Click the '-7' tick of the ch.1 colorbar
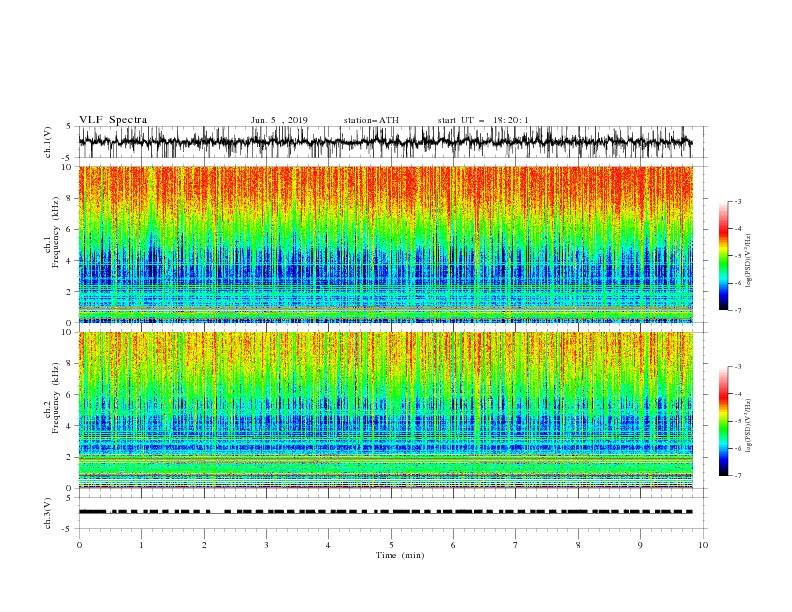 click(737, 310)
